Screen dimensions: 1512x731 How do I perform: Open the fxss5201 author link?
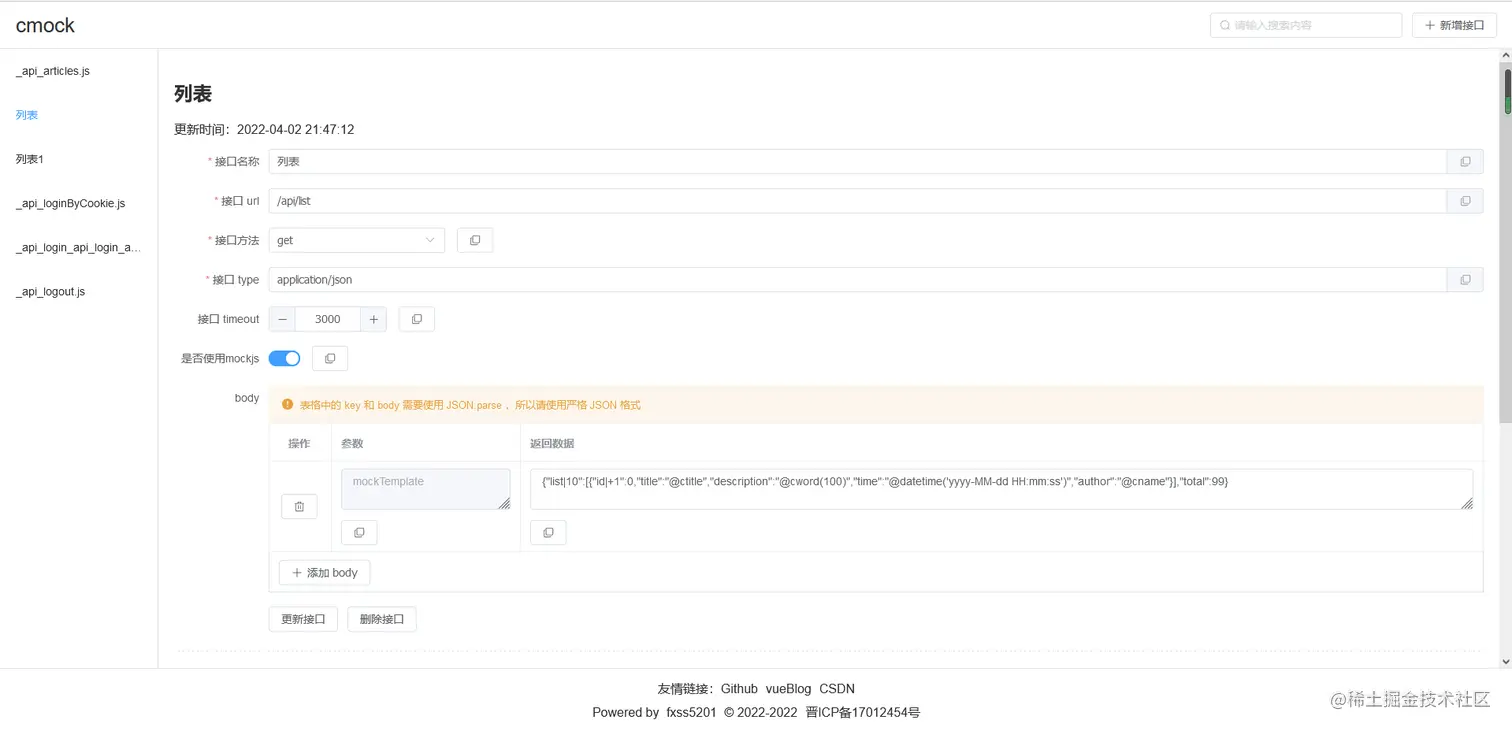pyautogui.click(x=691, y=713)
